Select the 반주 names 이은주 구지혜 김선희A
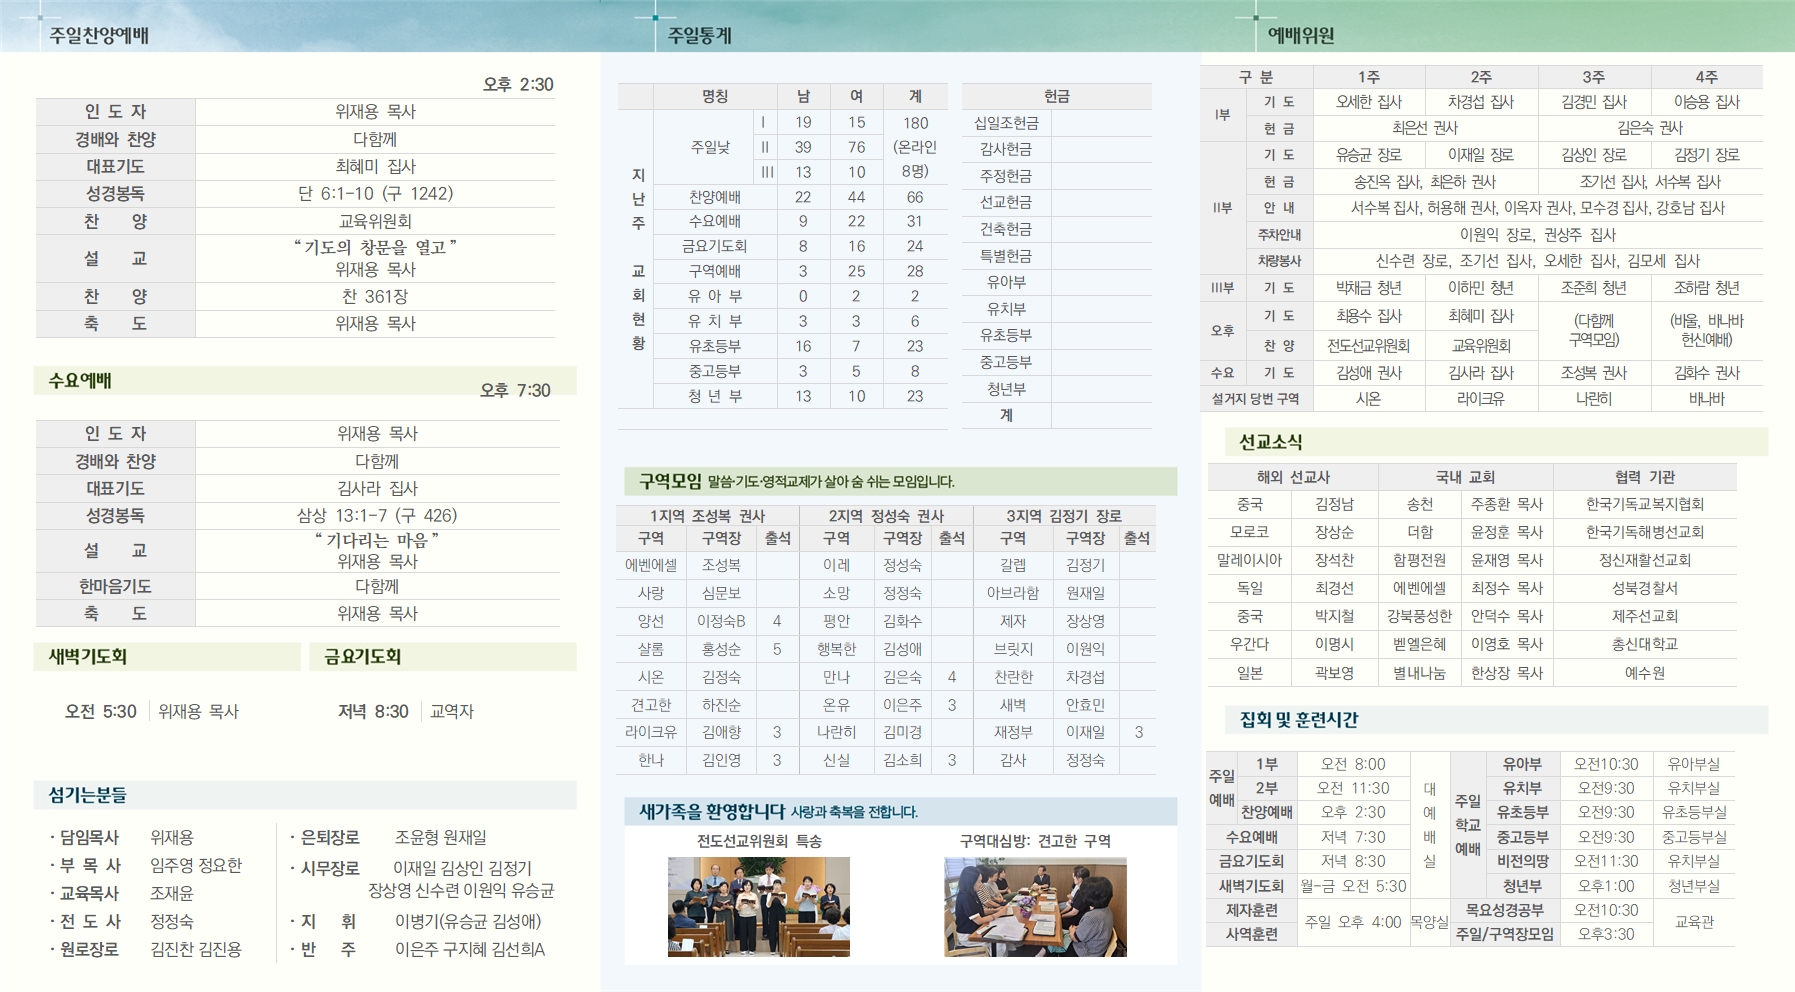The width and height of the screenshot is (1795, 992). tap(470, 949)
